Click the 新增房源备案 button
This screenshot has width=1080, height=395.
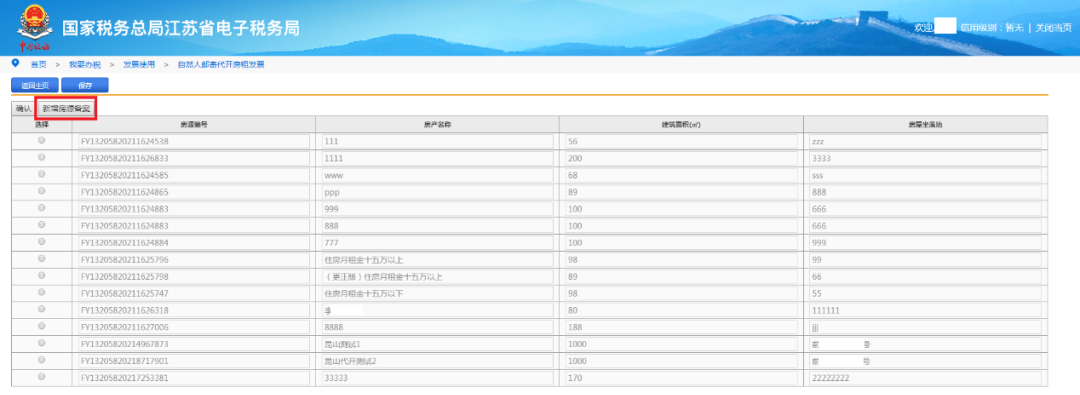[x=65, y=108]
